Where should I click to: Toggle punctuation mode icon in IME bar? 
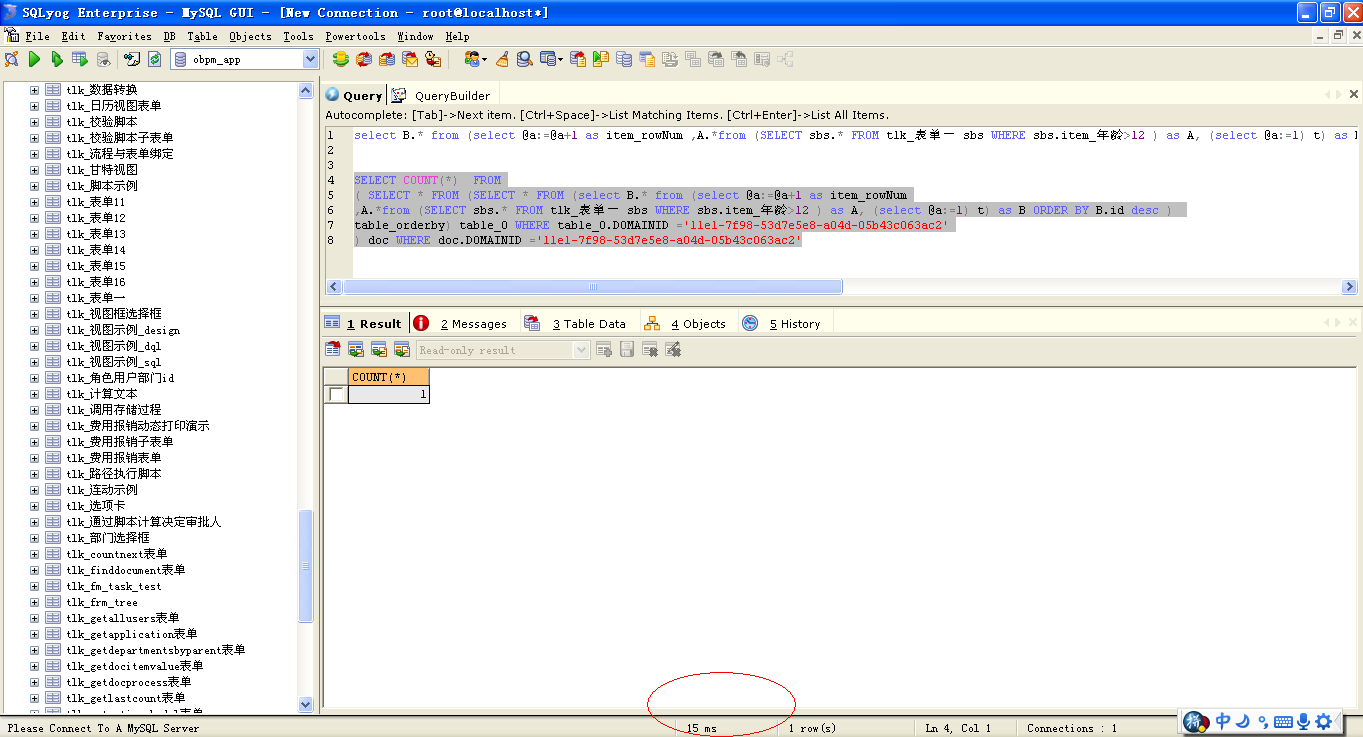coord(1263,722)
